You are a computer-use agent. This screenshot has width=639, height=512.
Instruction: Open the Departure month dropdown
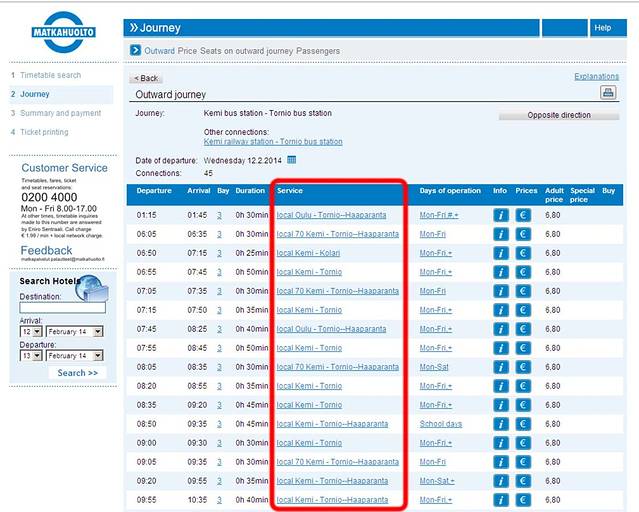click(x=74, y=355)
